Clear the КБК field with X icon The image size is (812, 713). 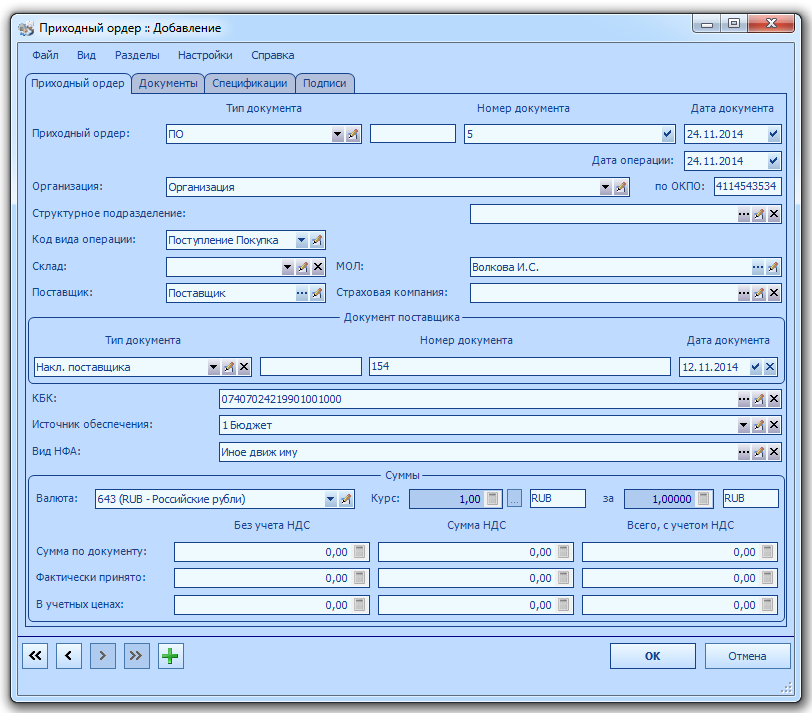click(x=774, y=399)
